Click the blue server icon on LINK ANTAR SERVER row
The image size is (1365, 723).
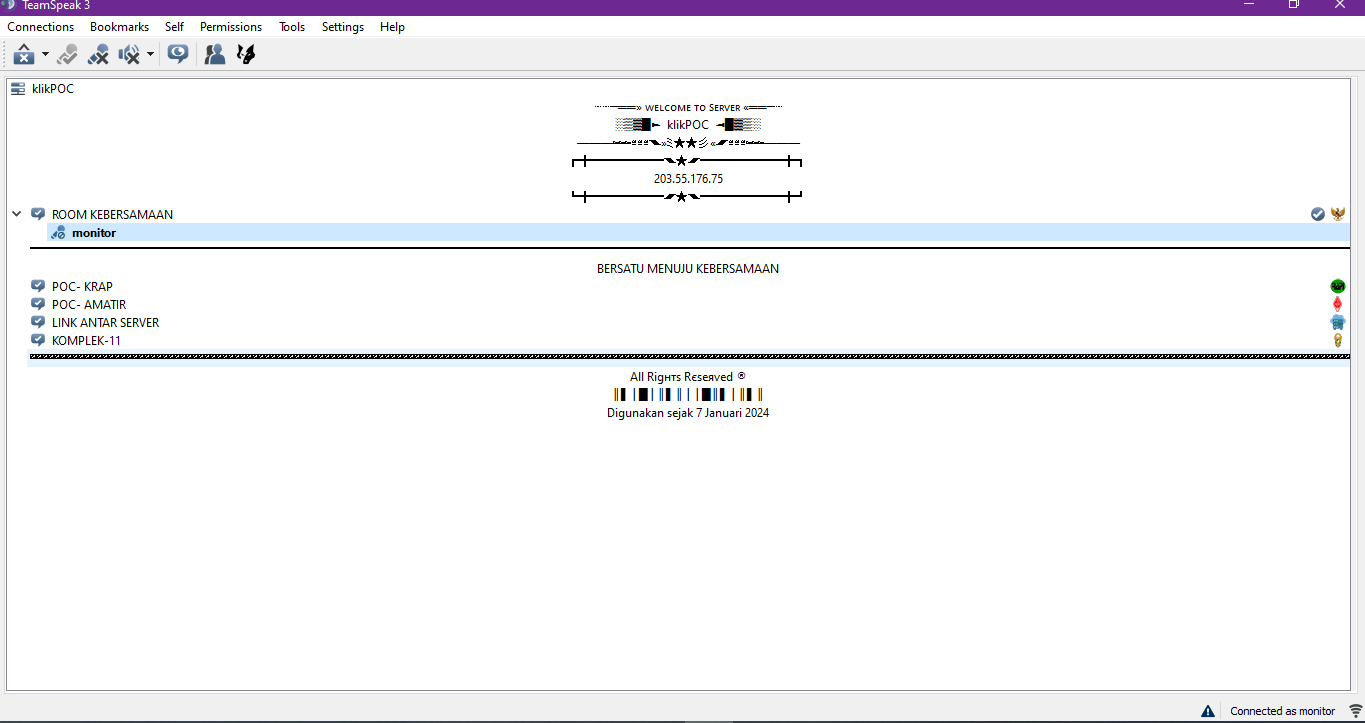pyautogui.click(x=1338, y=322)
